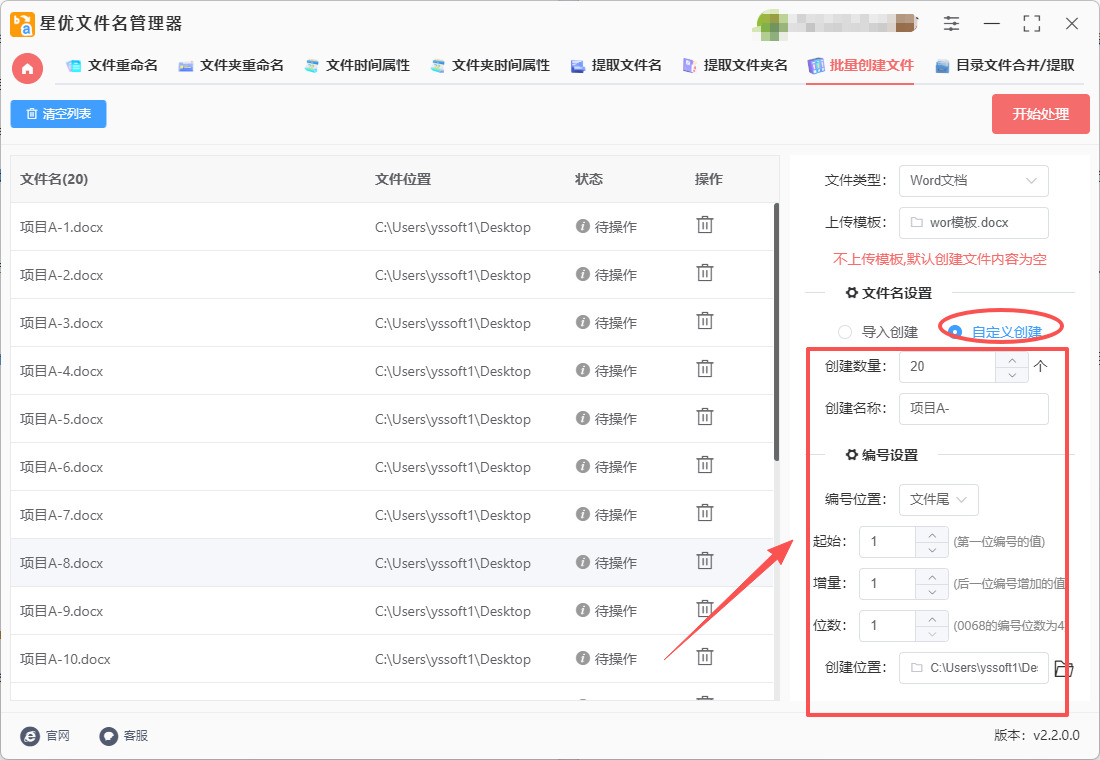This screenshot has height=760, width=1100.
Task: Delete the 项目A-6.docx row
Action: (704, 465)
